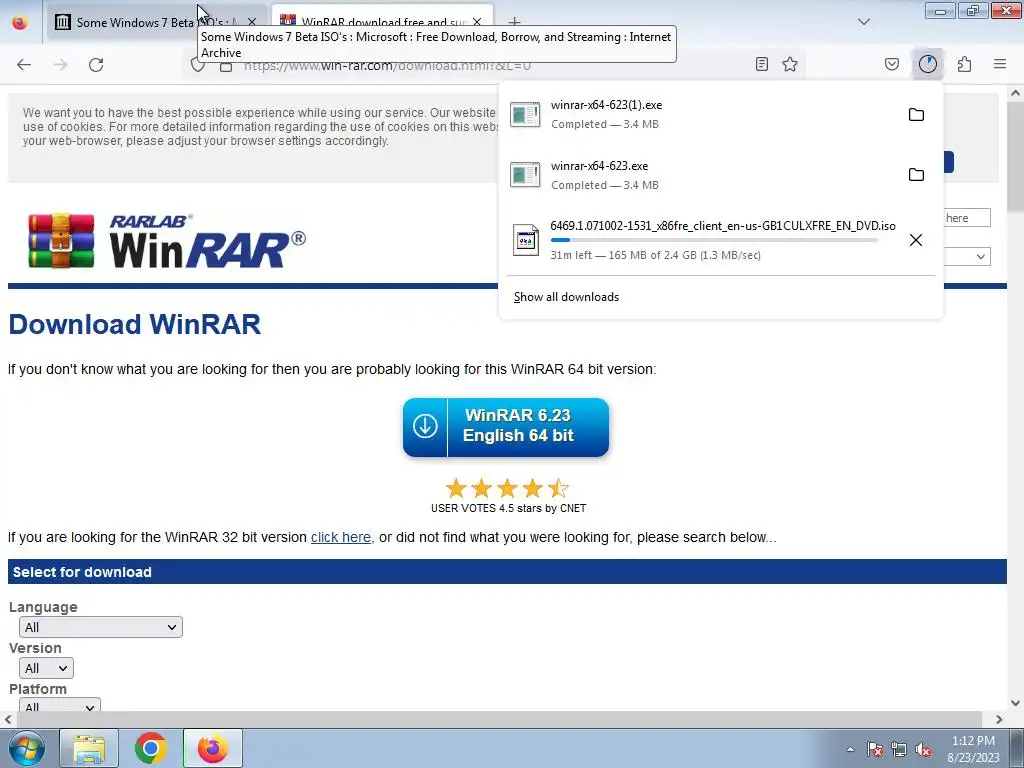
Task: Show hidden system tray icons
Action: 850,749
